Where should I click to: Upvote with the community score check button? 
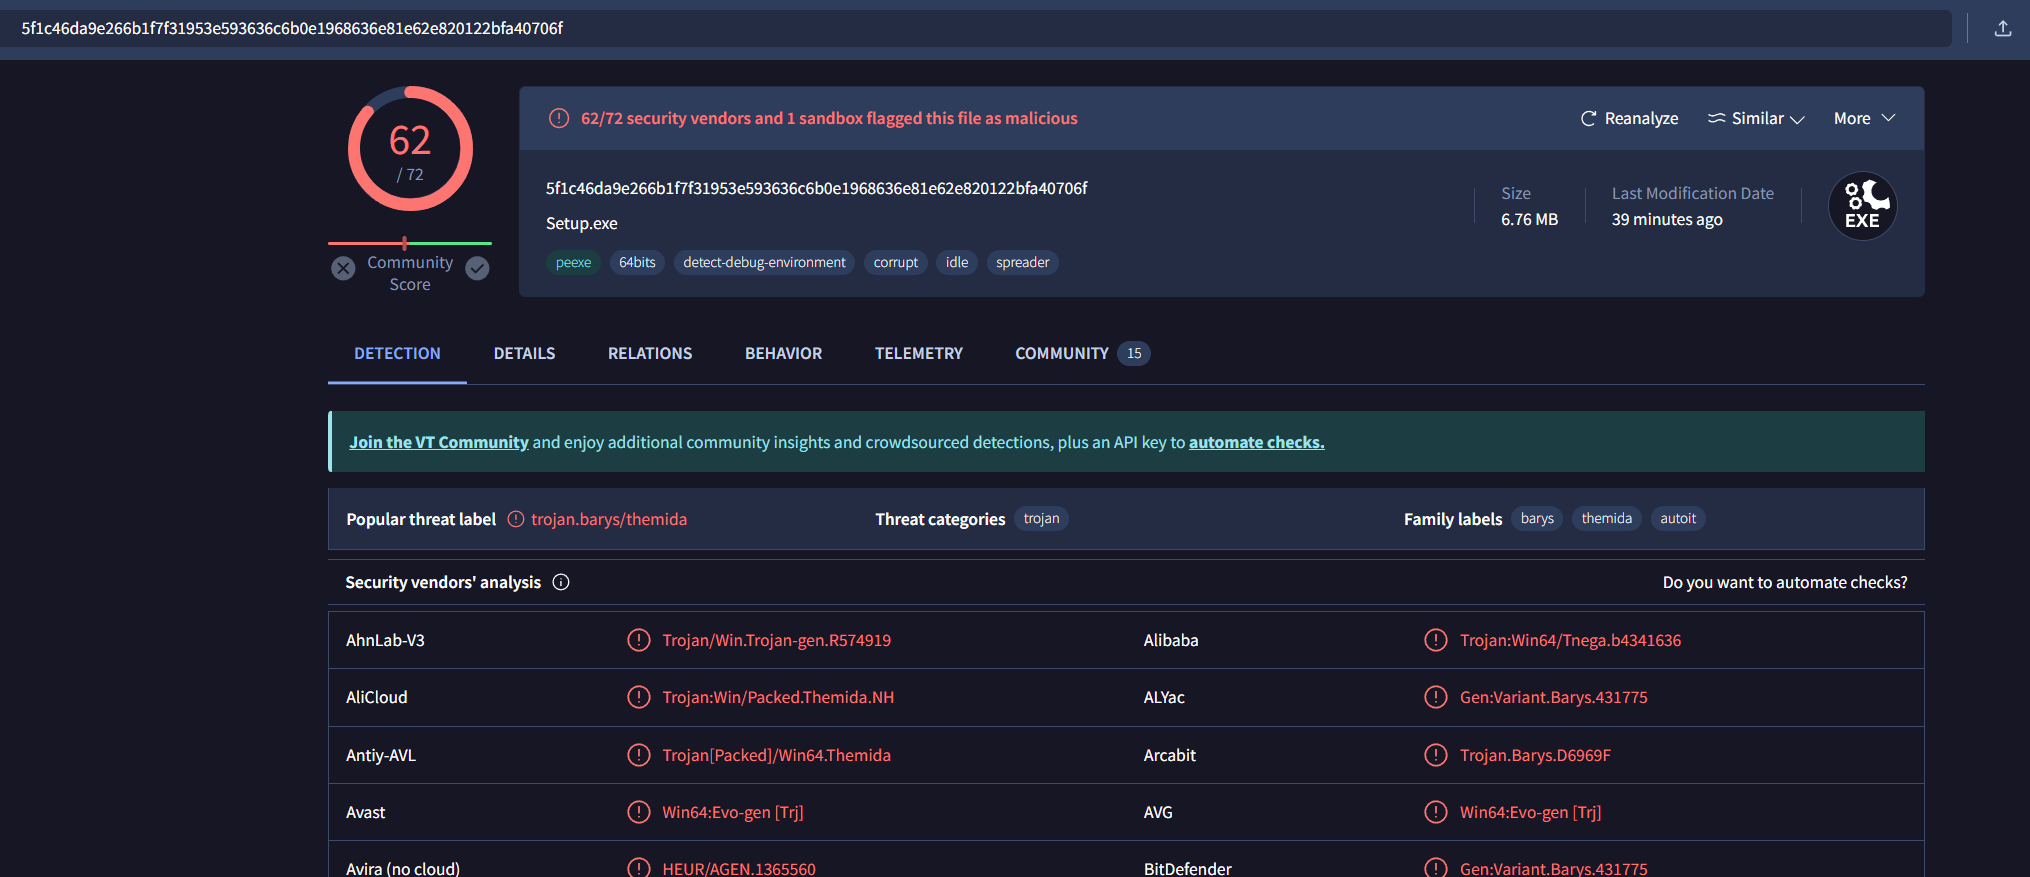[478, 268]
